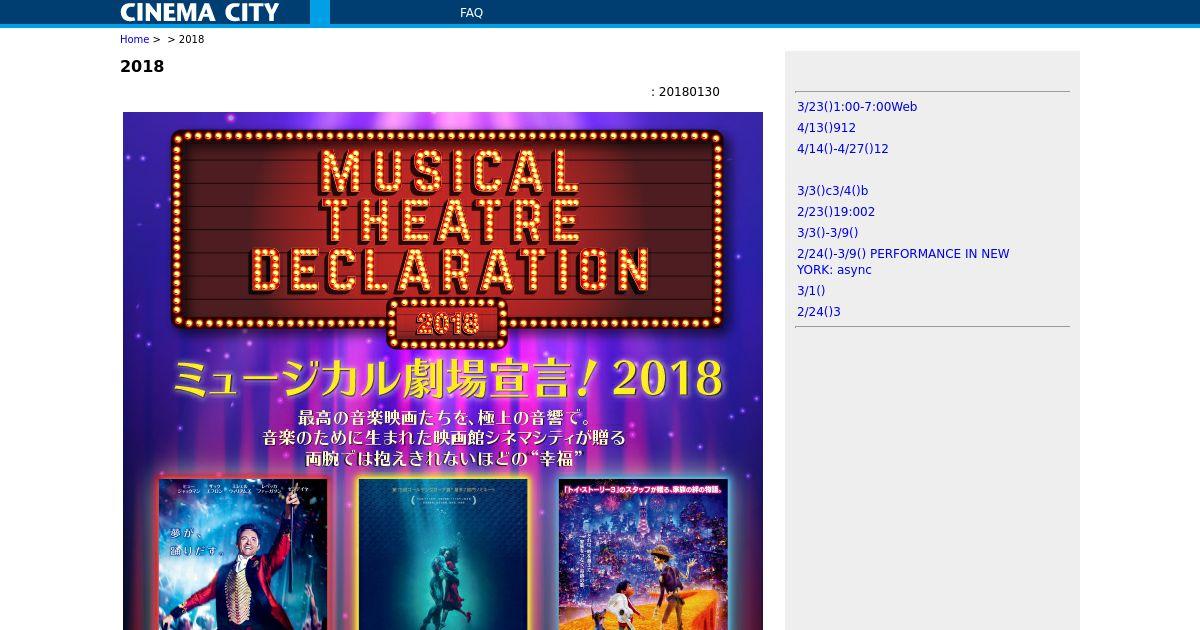Open the 4/14()-4/27()12 news link
This screenshot has width=1200, height=630.
(x=843, y=149)
